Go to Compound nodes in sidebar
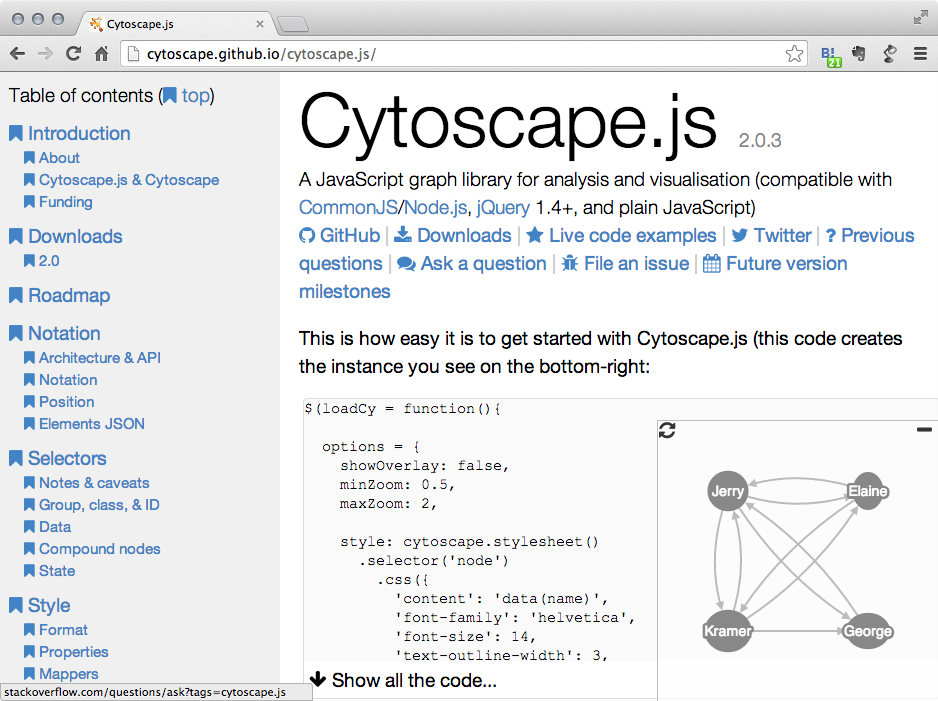 point(99,549)
